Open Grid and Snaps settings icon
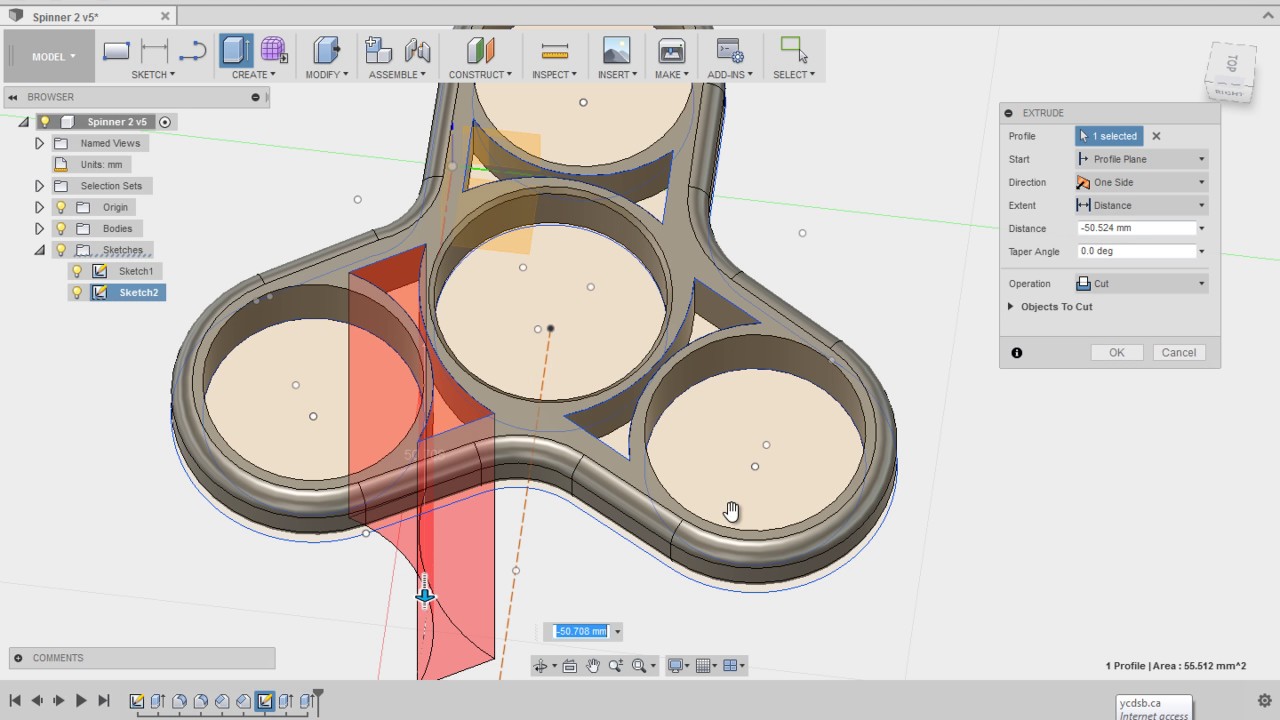Viewport: 1280px width, 720px height. [703, 666]
